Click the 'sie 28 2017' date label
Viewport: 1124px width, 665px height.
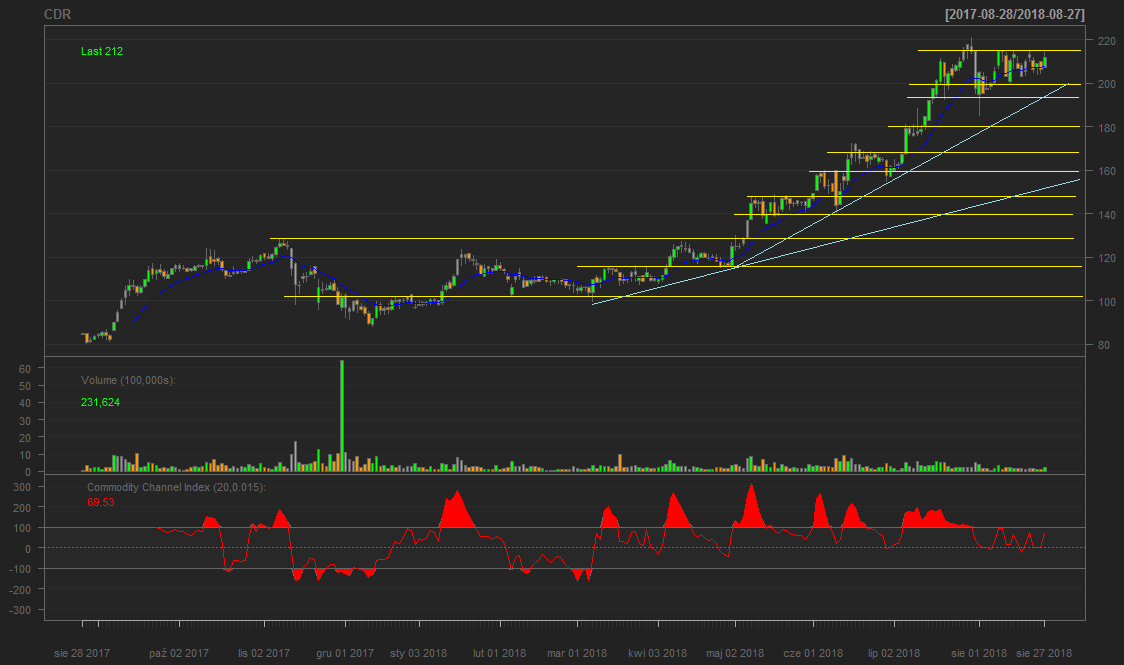pyautogui.click(x=82, y=653)
